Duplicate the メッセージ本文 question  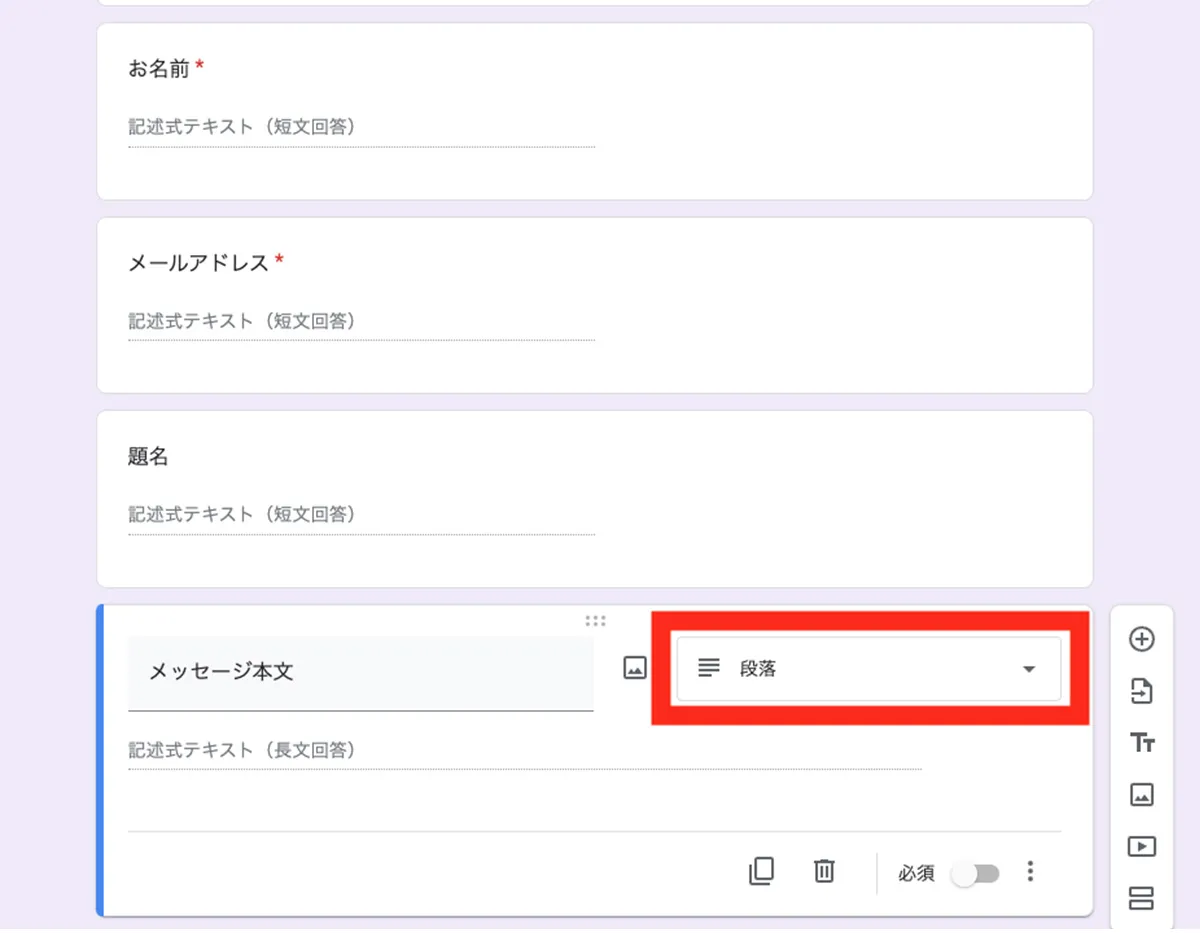click(x=762, y=871)
